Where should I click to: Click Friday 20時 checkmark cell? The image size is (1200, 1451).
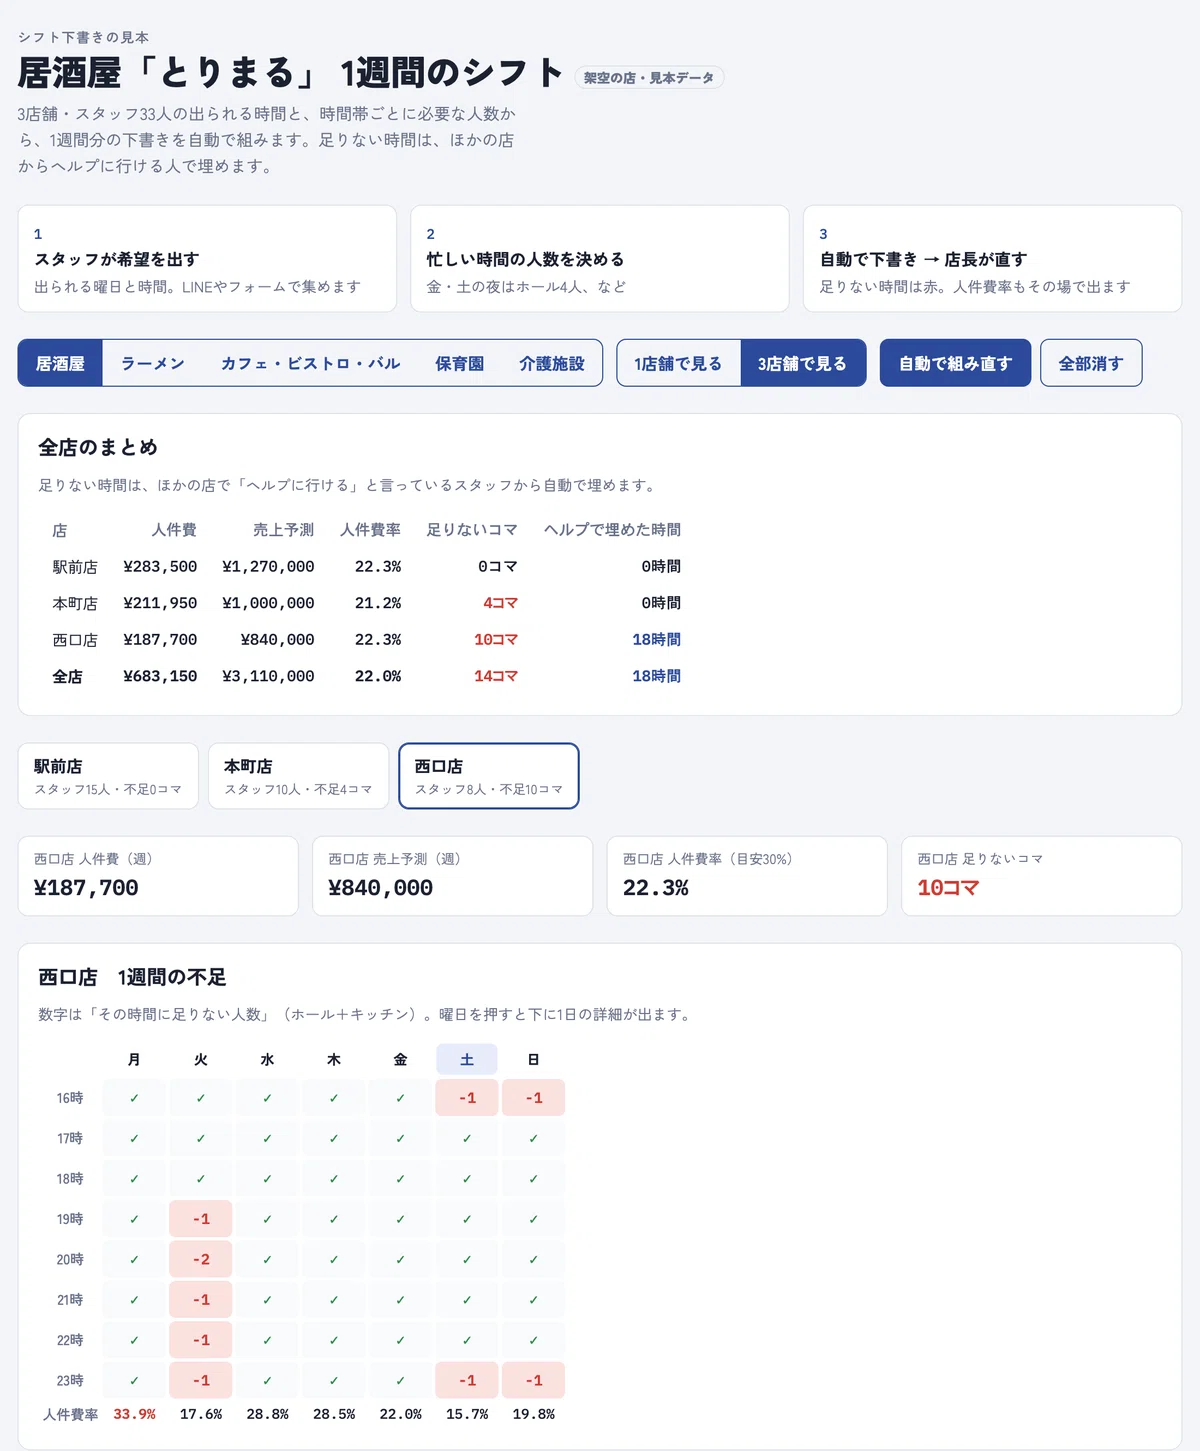[400, 1259]
